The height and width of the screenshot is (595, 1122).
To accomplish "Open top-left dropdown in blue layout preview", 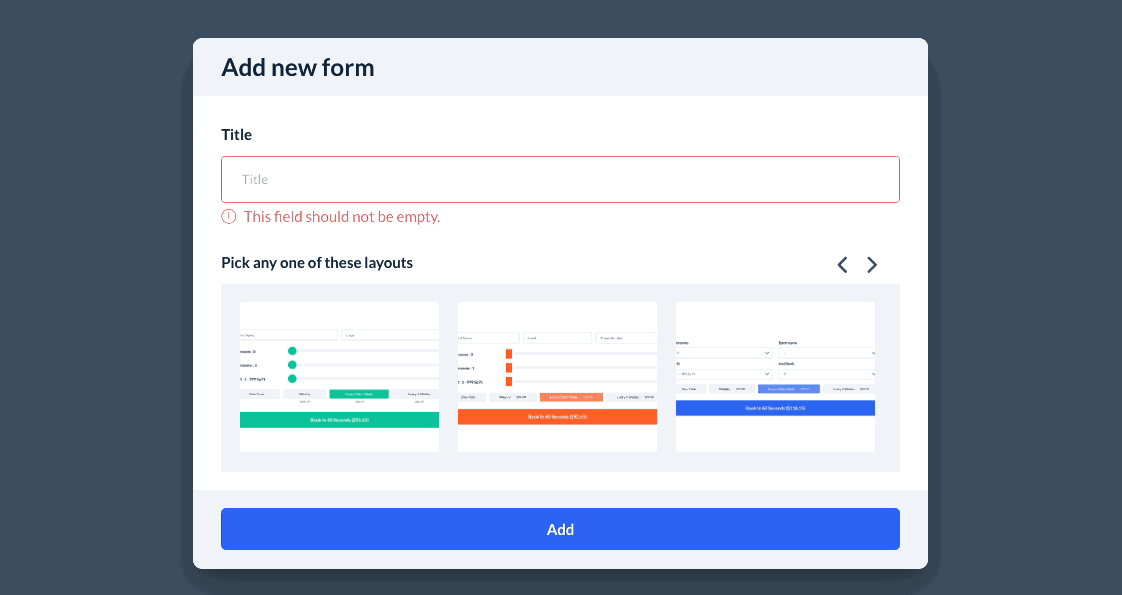I will click(724, 353).
